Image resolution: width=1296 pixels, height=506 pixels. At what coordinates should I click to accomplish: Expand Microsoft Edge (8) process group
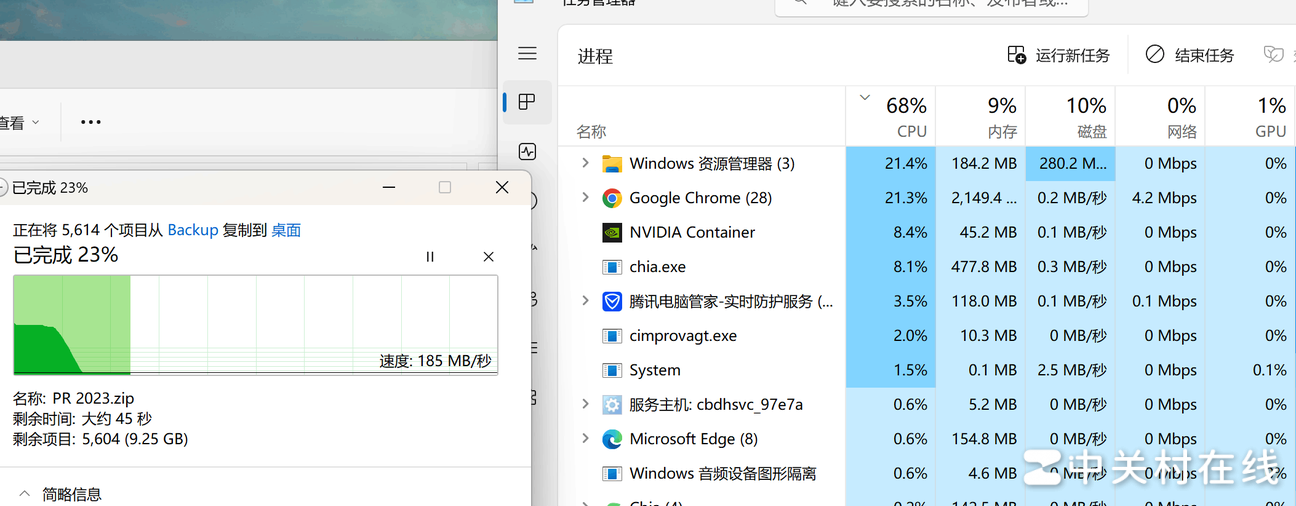coord(585,439)
